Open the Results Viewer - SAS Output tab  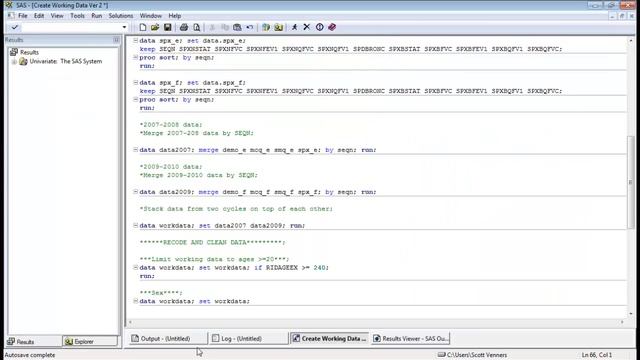coord(411,338)
